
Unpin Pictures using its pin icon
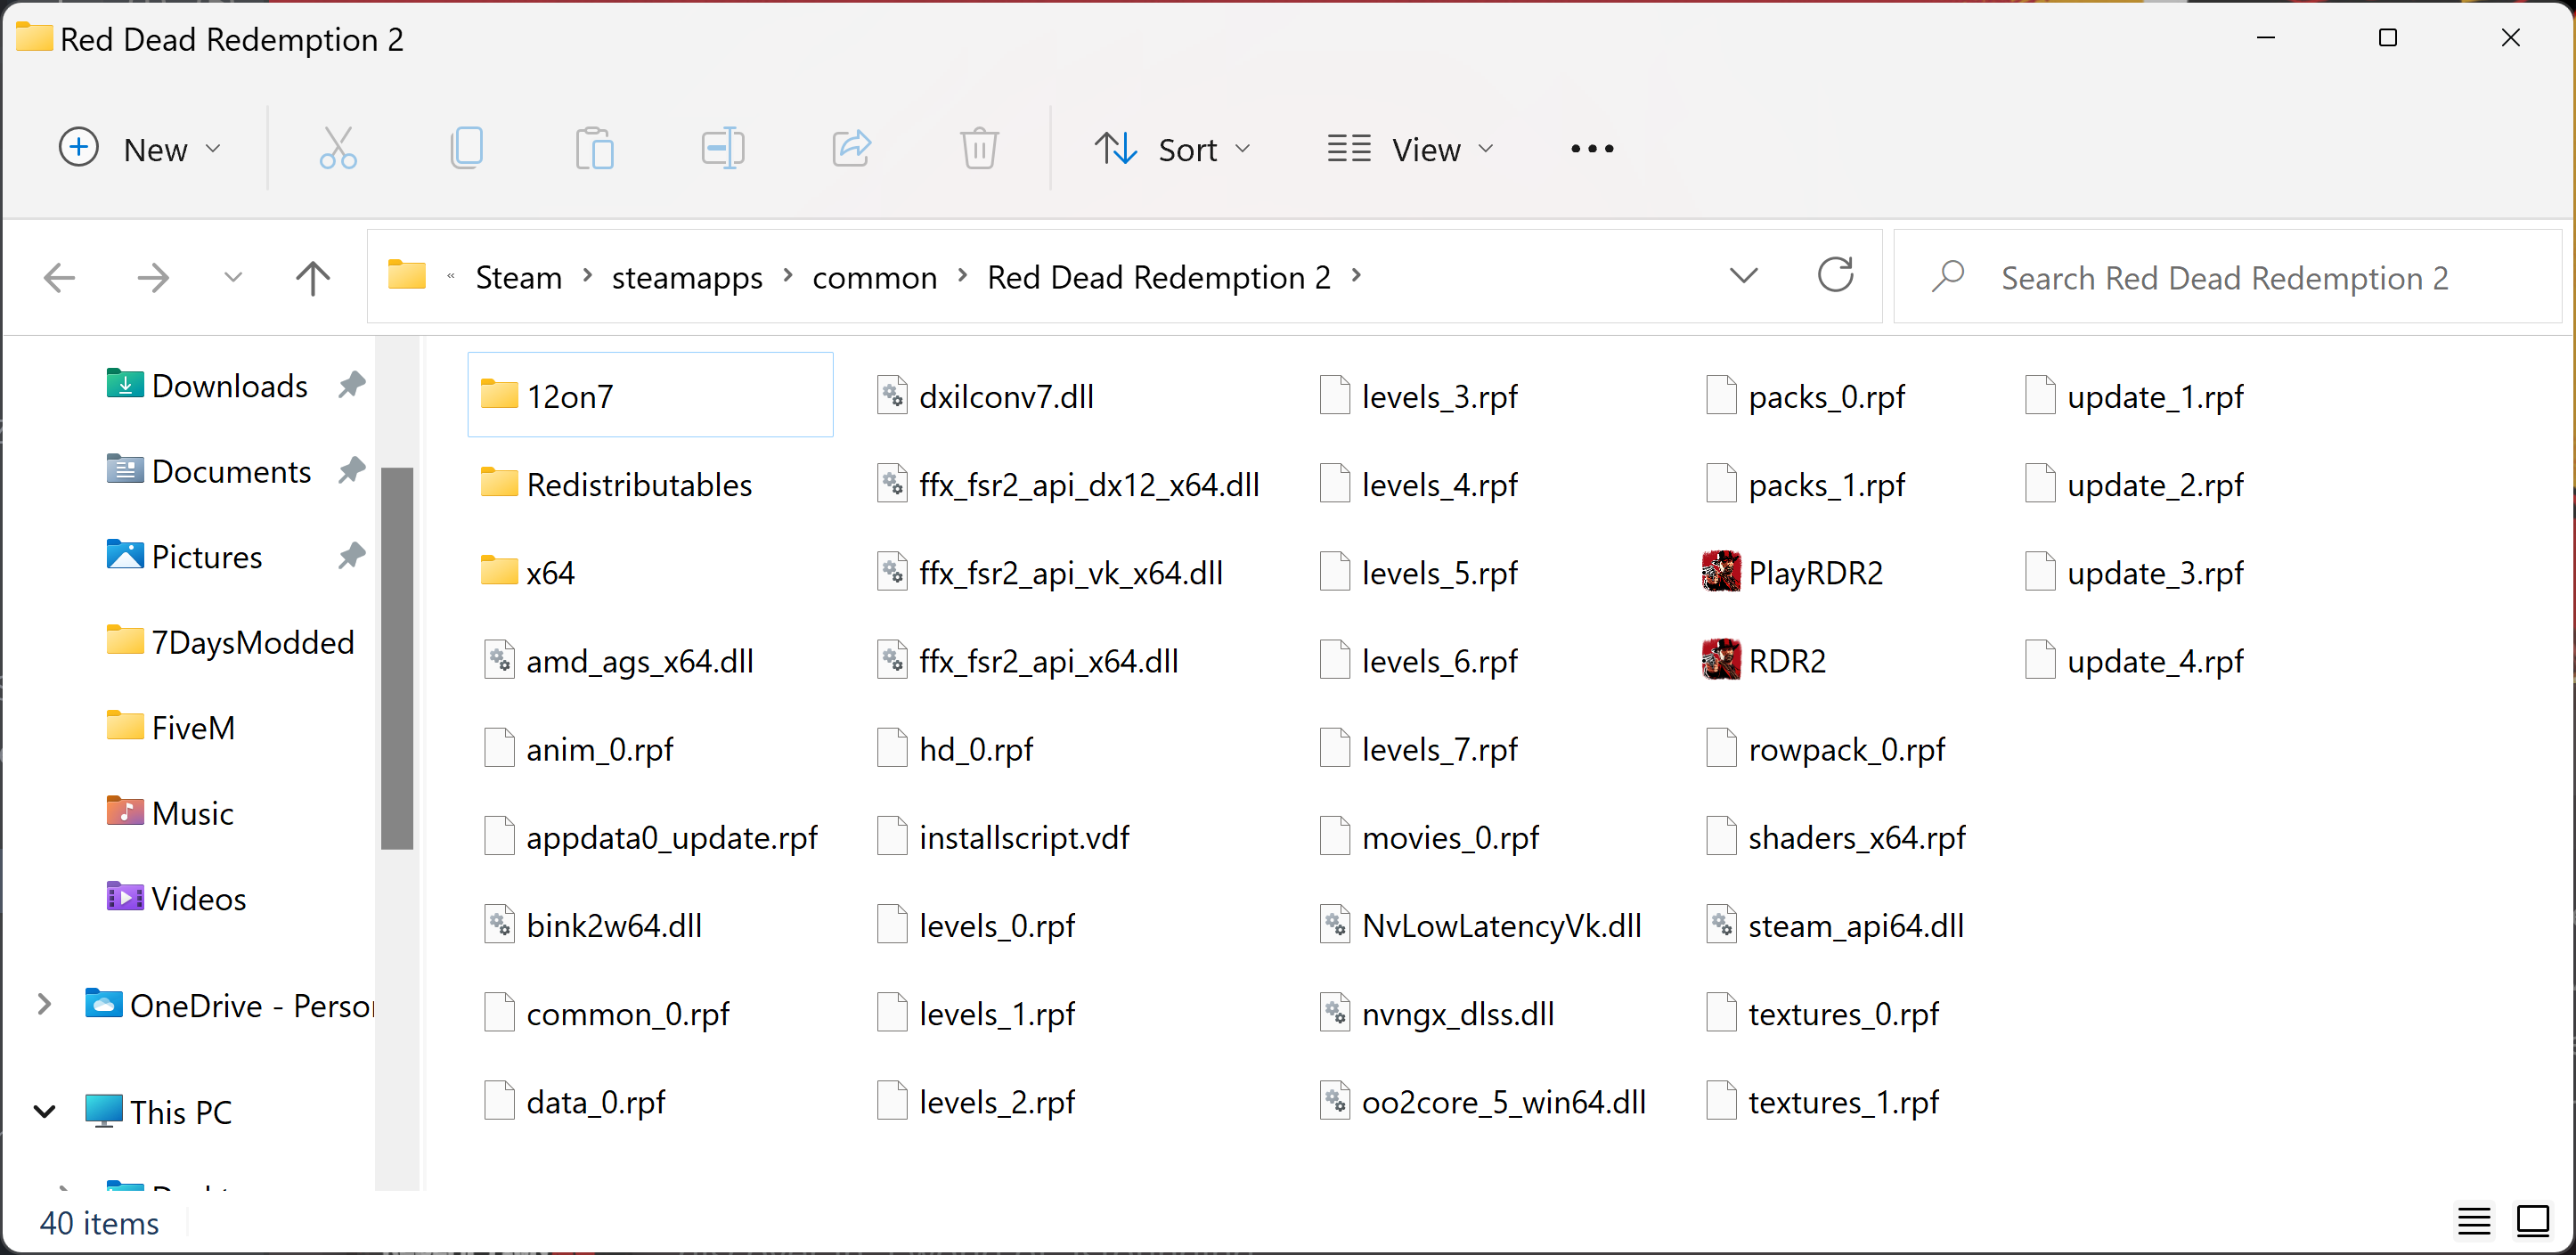[x=352, y=555]
